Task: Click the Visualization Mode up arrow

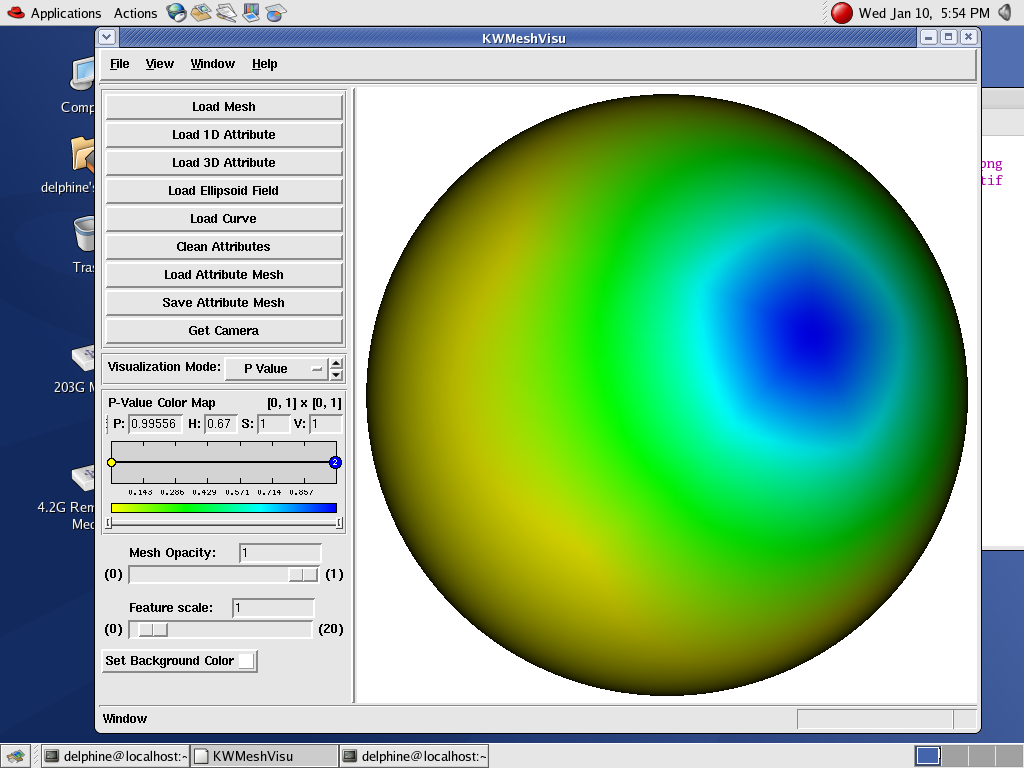Action: click(336, 363)
